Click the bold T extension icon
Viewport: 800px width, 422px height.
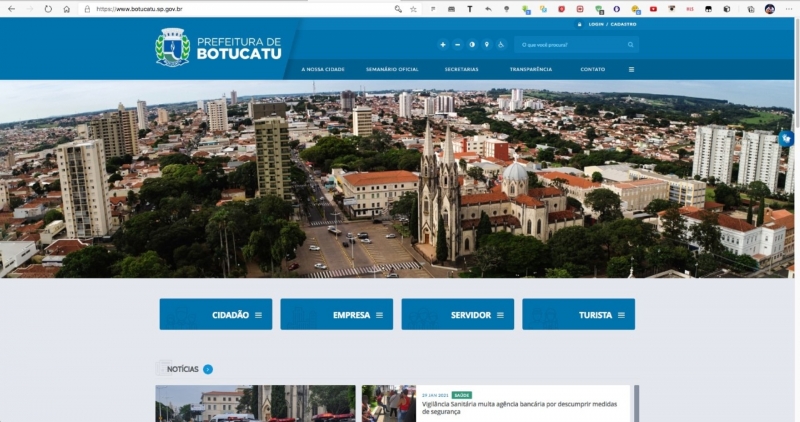469,9
